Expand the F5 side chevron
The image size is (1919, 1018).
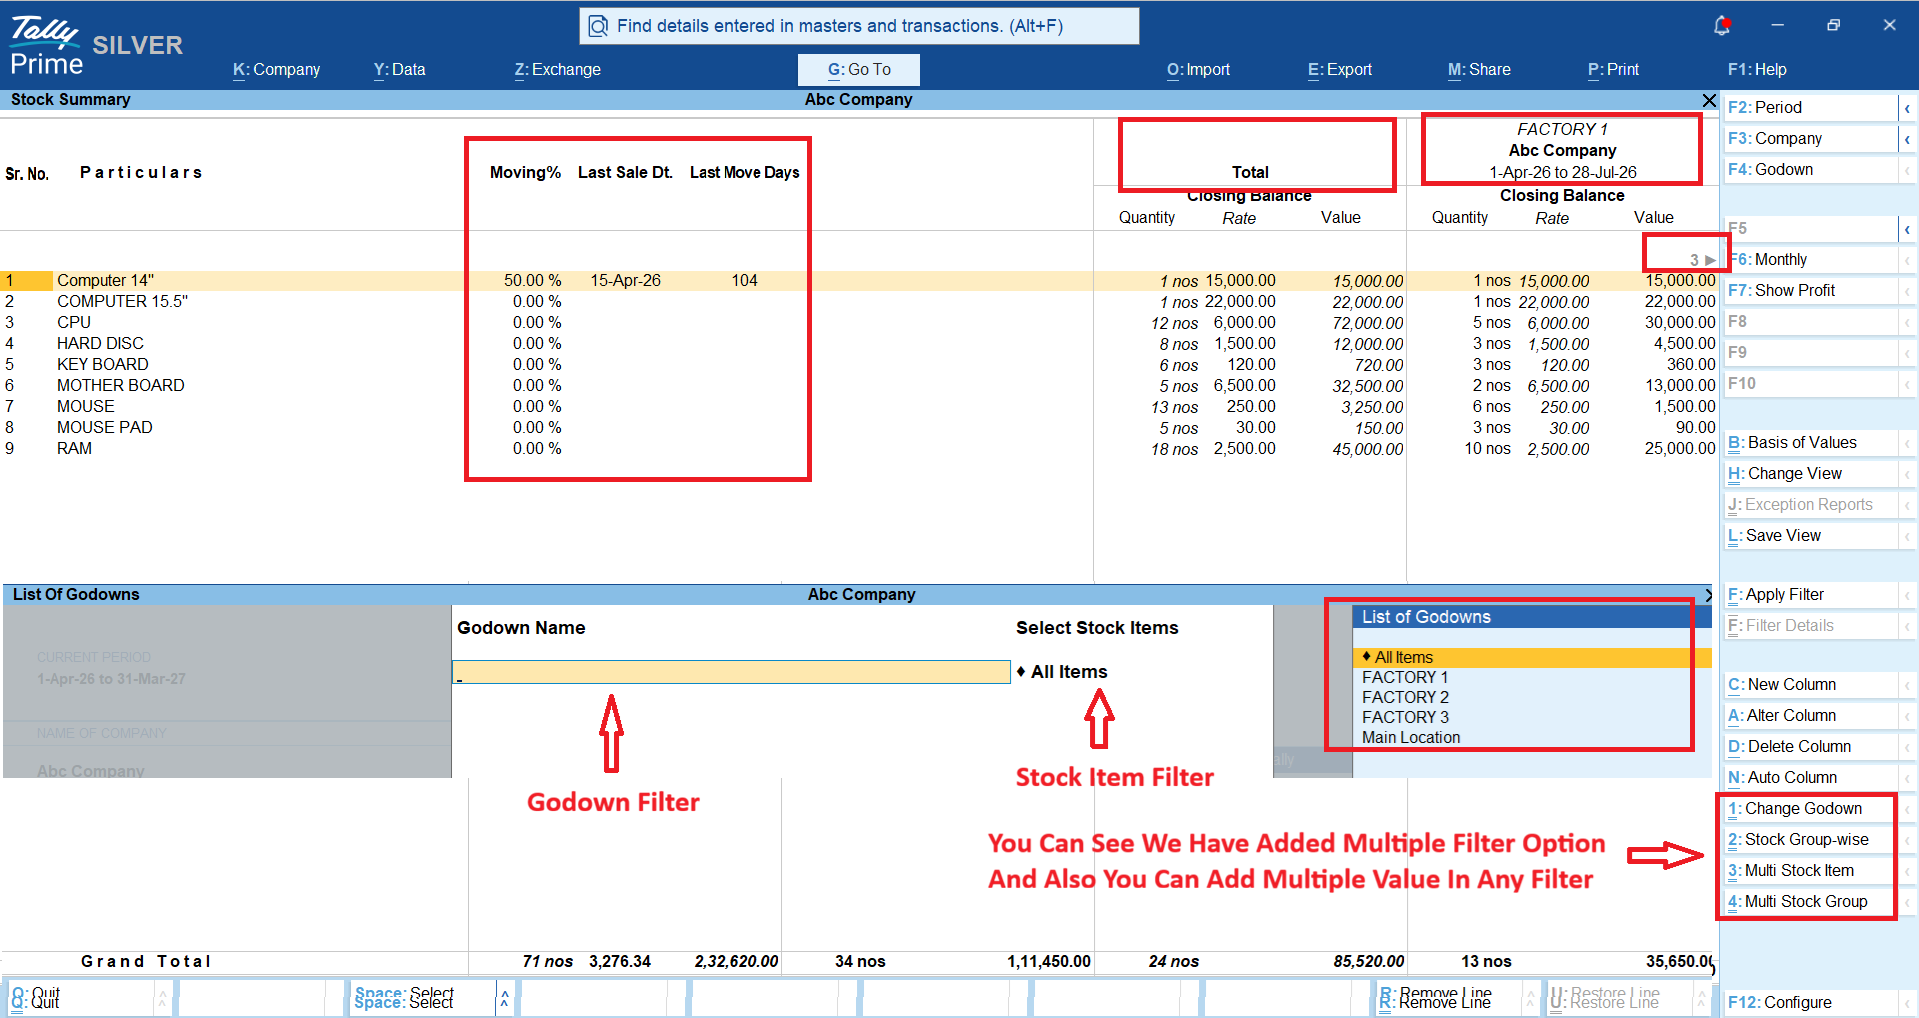(1907, 229)
